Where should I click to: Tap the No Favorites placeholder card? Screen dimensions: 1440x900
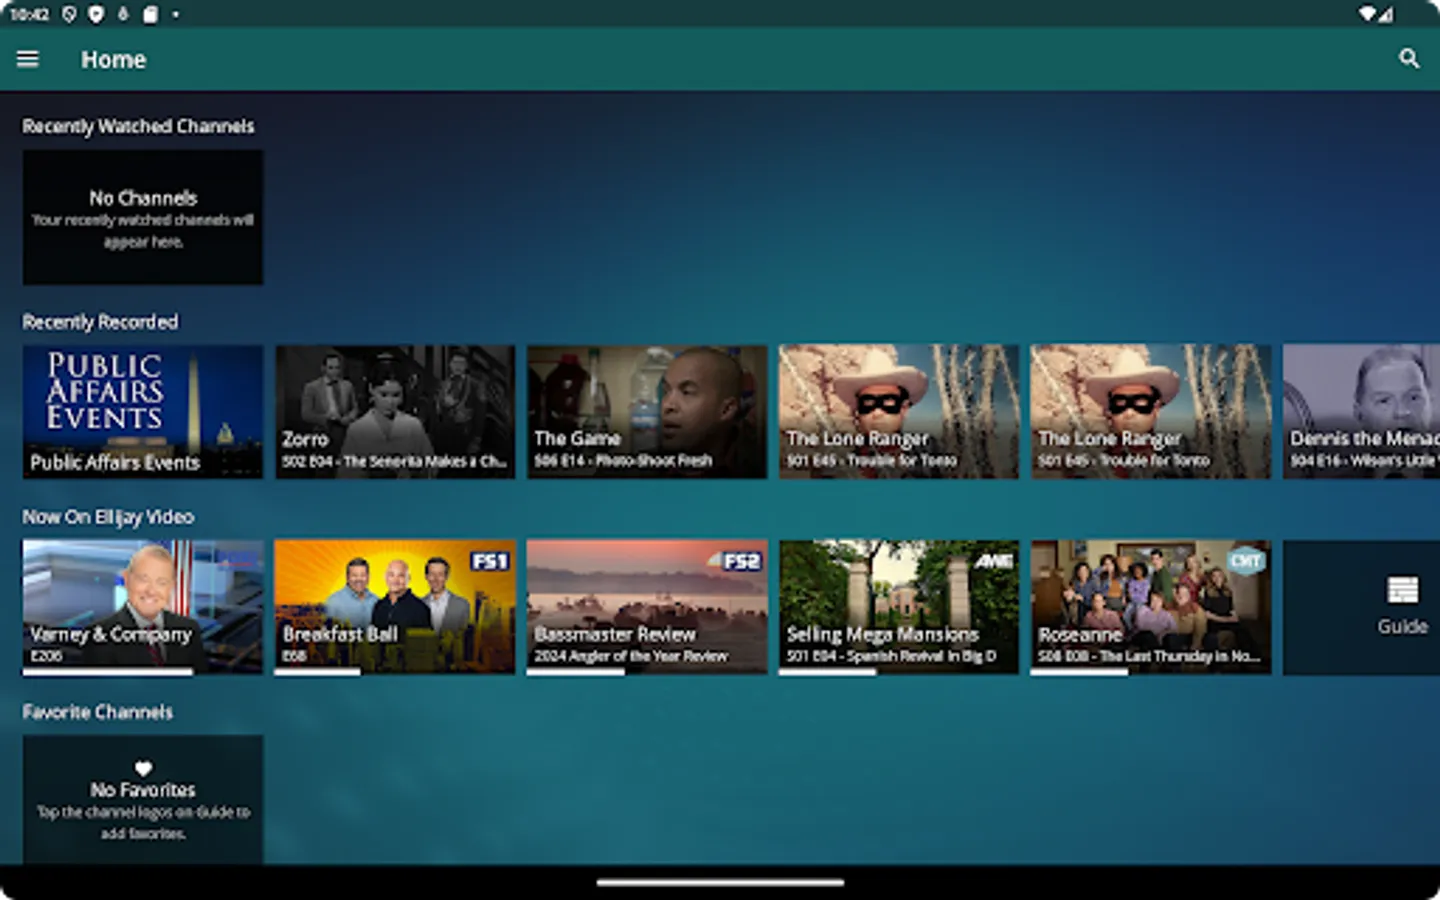pyautogui.click(x=143, y=800)
